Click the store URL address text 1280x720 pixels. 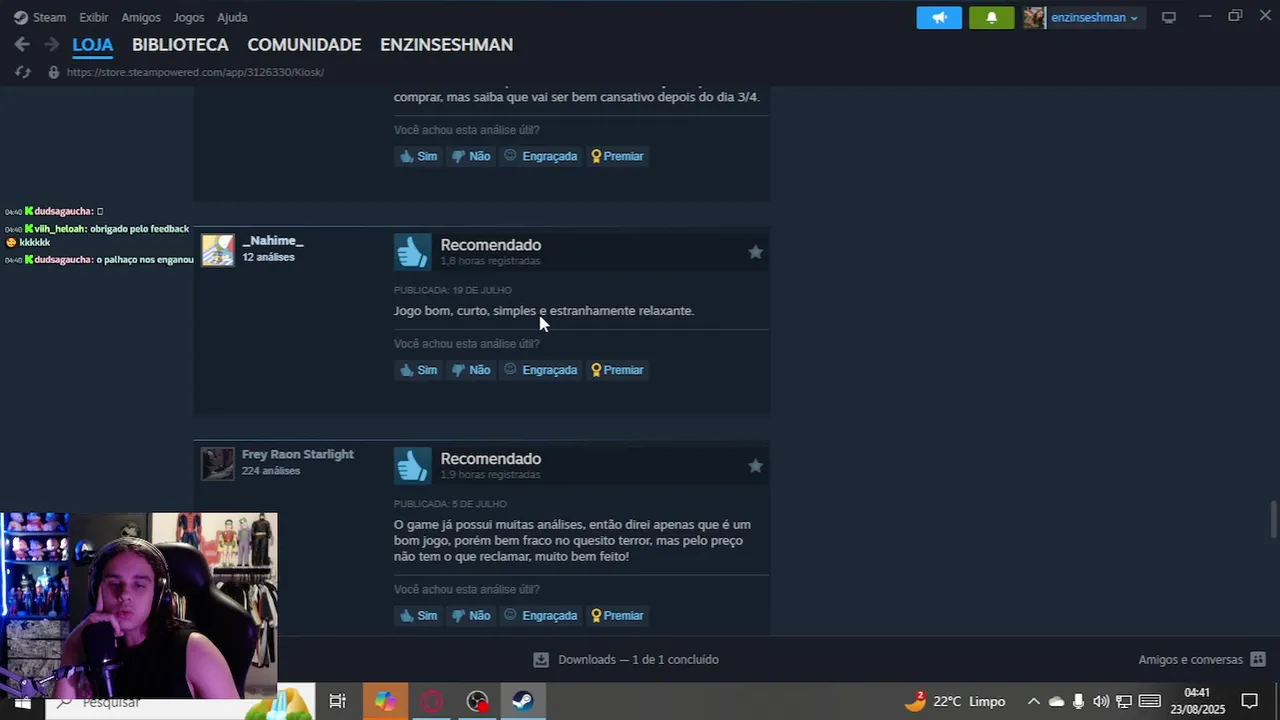195,72
